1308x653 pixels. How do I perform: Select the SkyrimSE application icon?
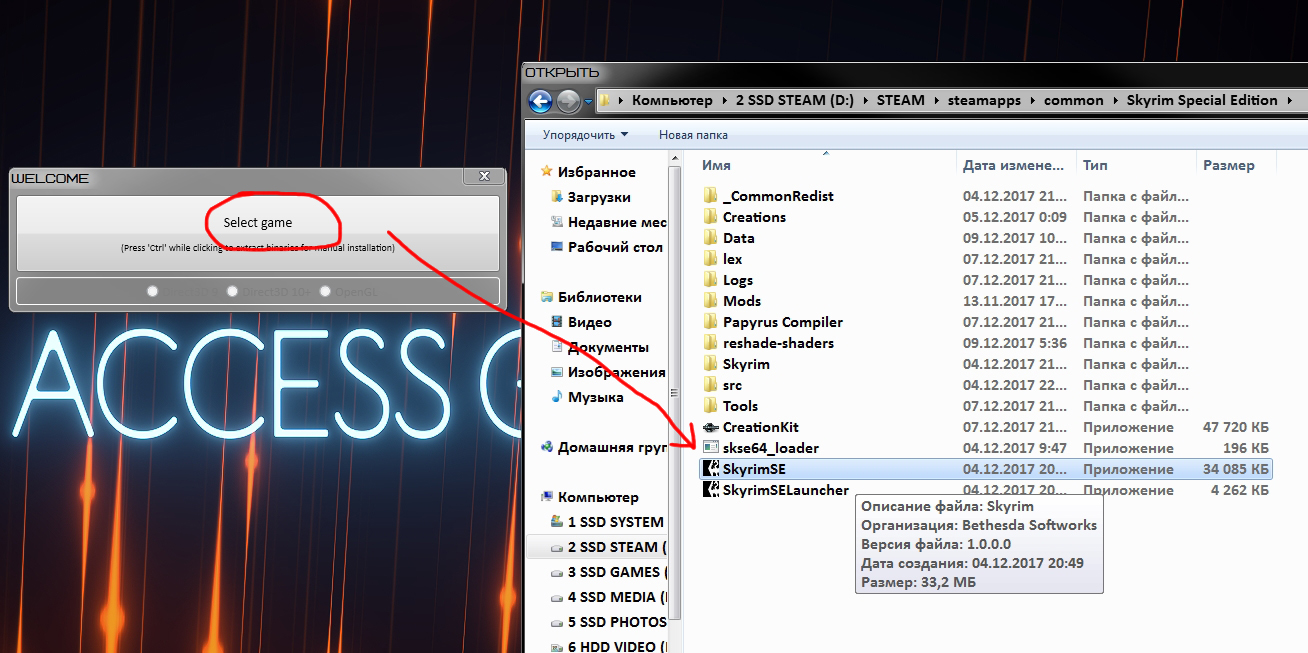[711, 469]
